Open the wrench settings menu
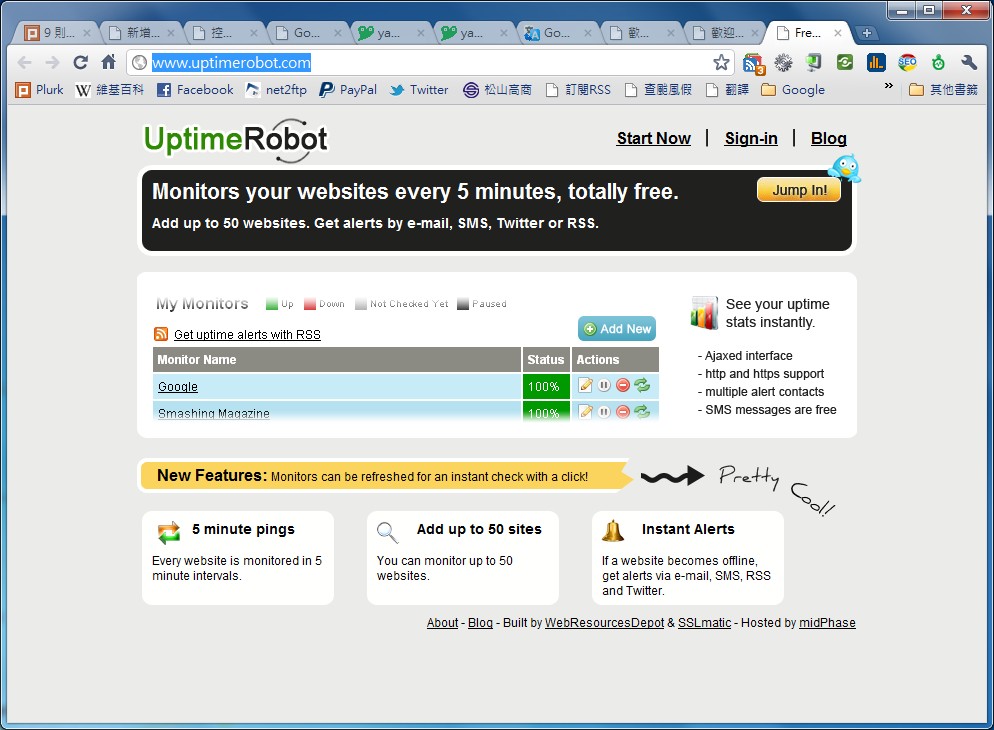994x730 pixels. pos(969,62)
